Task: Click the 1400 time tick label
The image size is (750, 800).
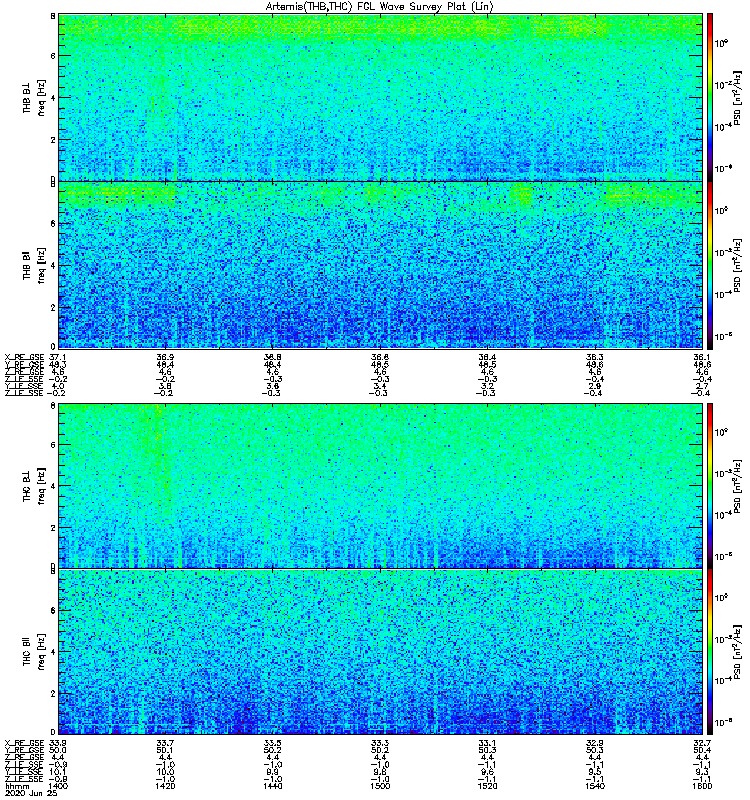Action: point(58,786)
